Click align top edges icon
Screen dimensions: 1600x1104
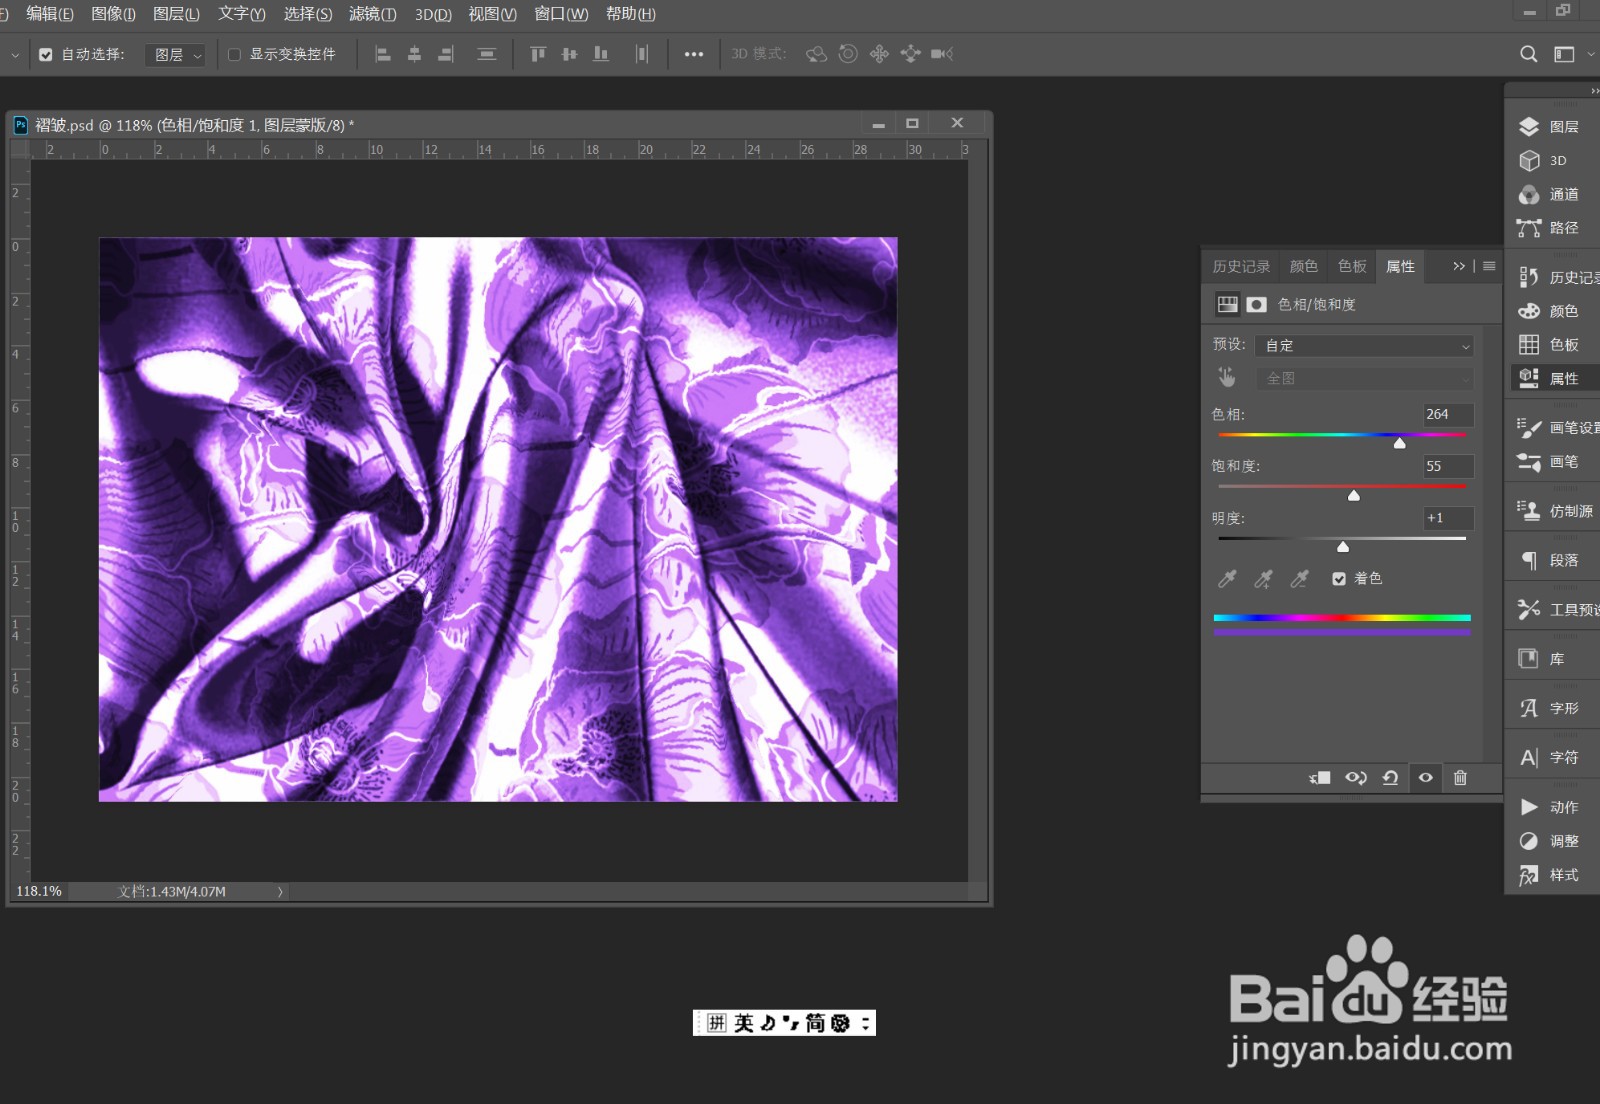coord(538,54)
